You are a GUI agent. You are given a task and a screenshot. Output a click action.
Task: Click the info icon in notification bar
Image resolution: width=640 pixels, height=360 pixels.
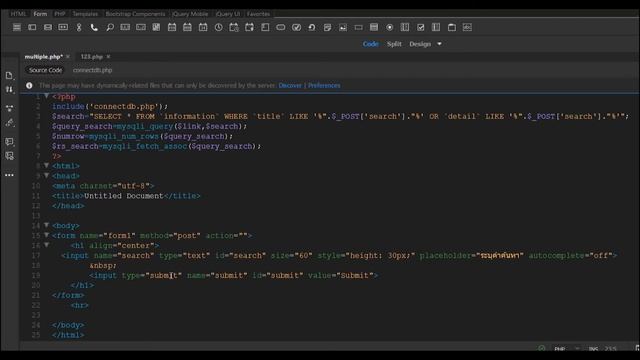29,86
